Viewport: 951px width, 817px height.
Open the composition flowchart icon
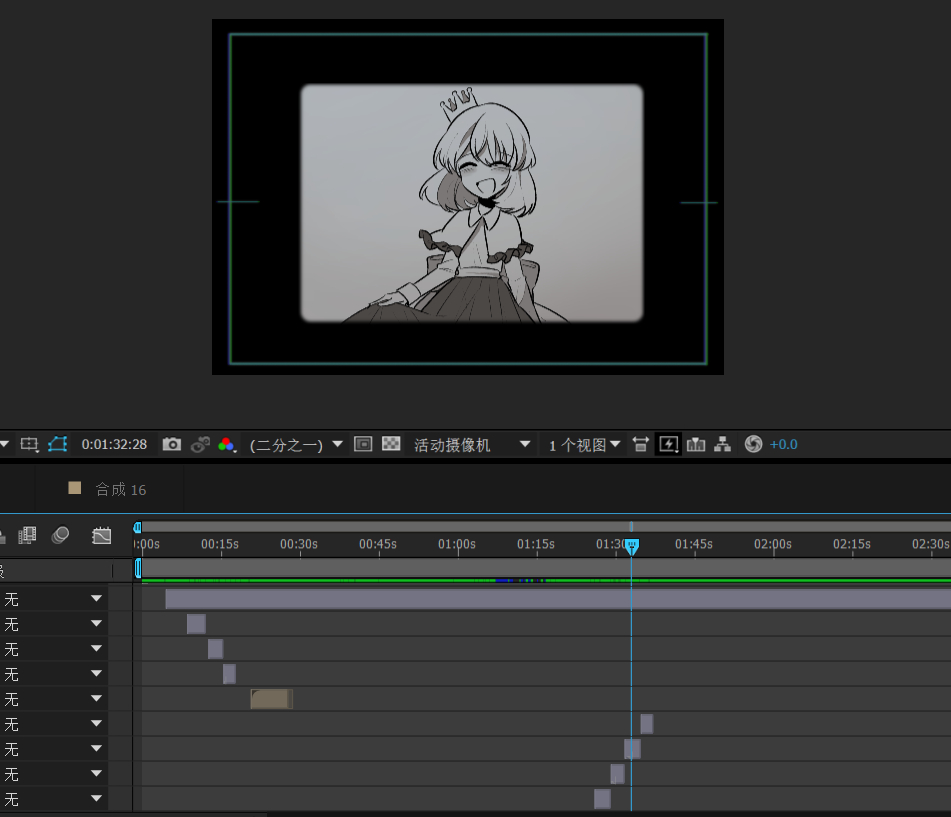[722, 444]
